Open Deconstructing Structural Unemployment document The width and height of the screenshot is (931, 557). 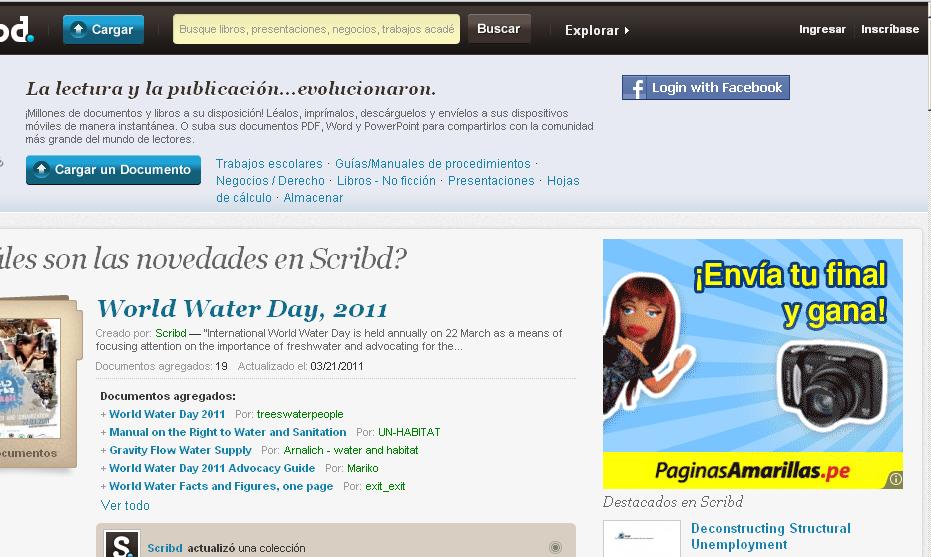pos(770,536)
